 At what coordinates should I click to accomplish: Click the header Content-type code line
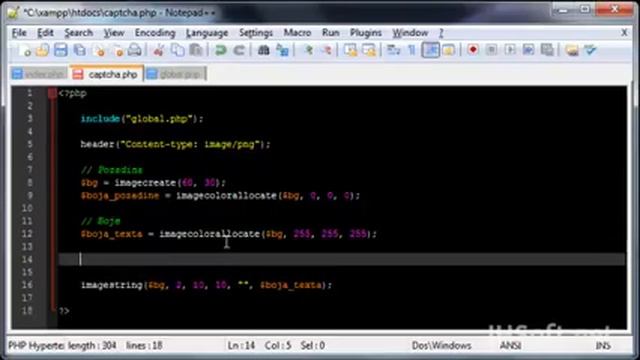point(175,144)
